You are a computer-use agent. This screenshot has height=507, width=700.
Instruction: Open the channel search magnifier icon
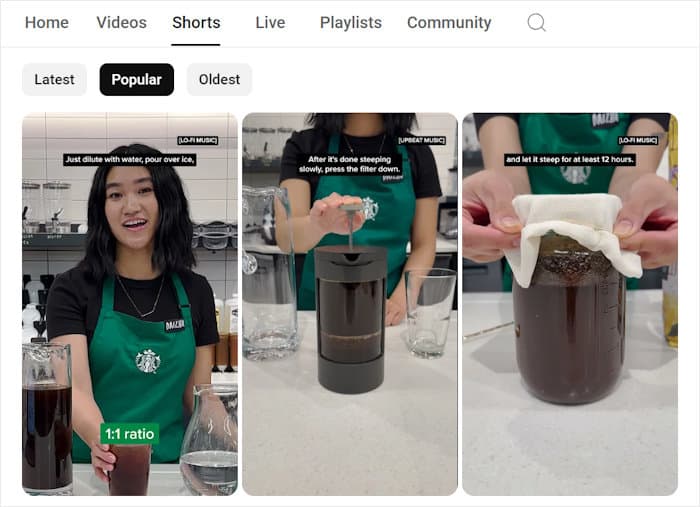(x=536, y=22)
